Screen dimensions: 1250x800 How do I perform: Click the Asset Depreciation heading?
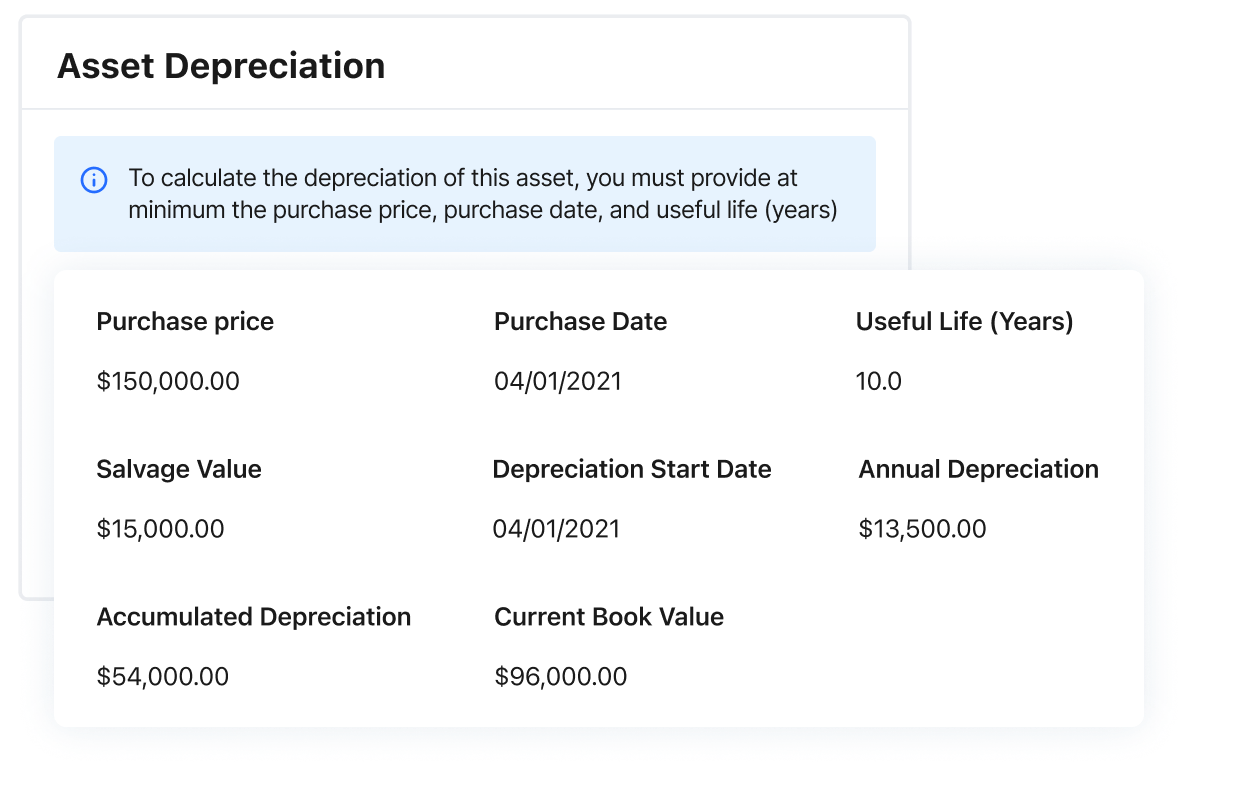pyautogui.click(x=221, y=66)
